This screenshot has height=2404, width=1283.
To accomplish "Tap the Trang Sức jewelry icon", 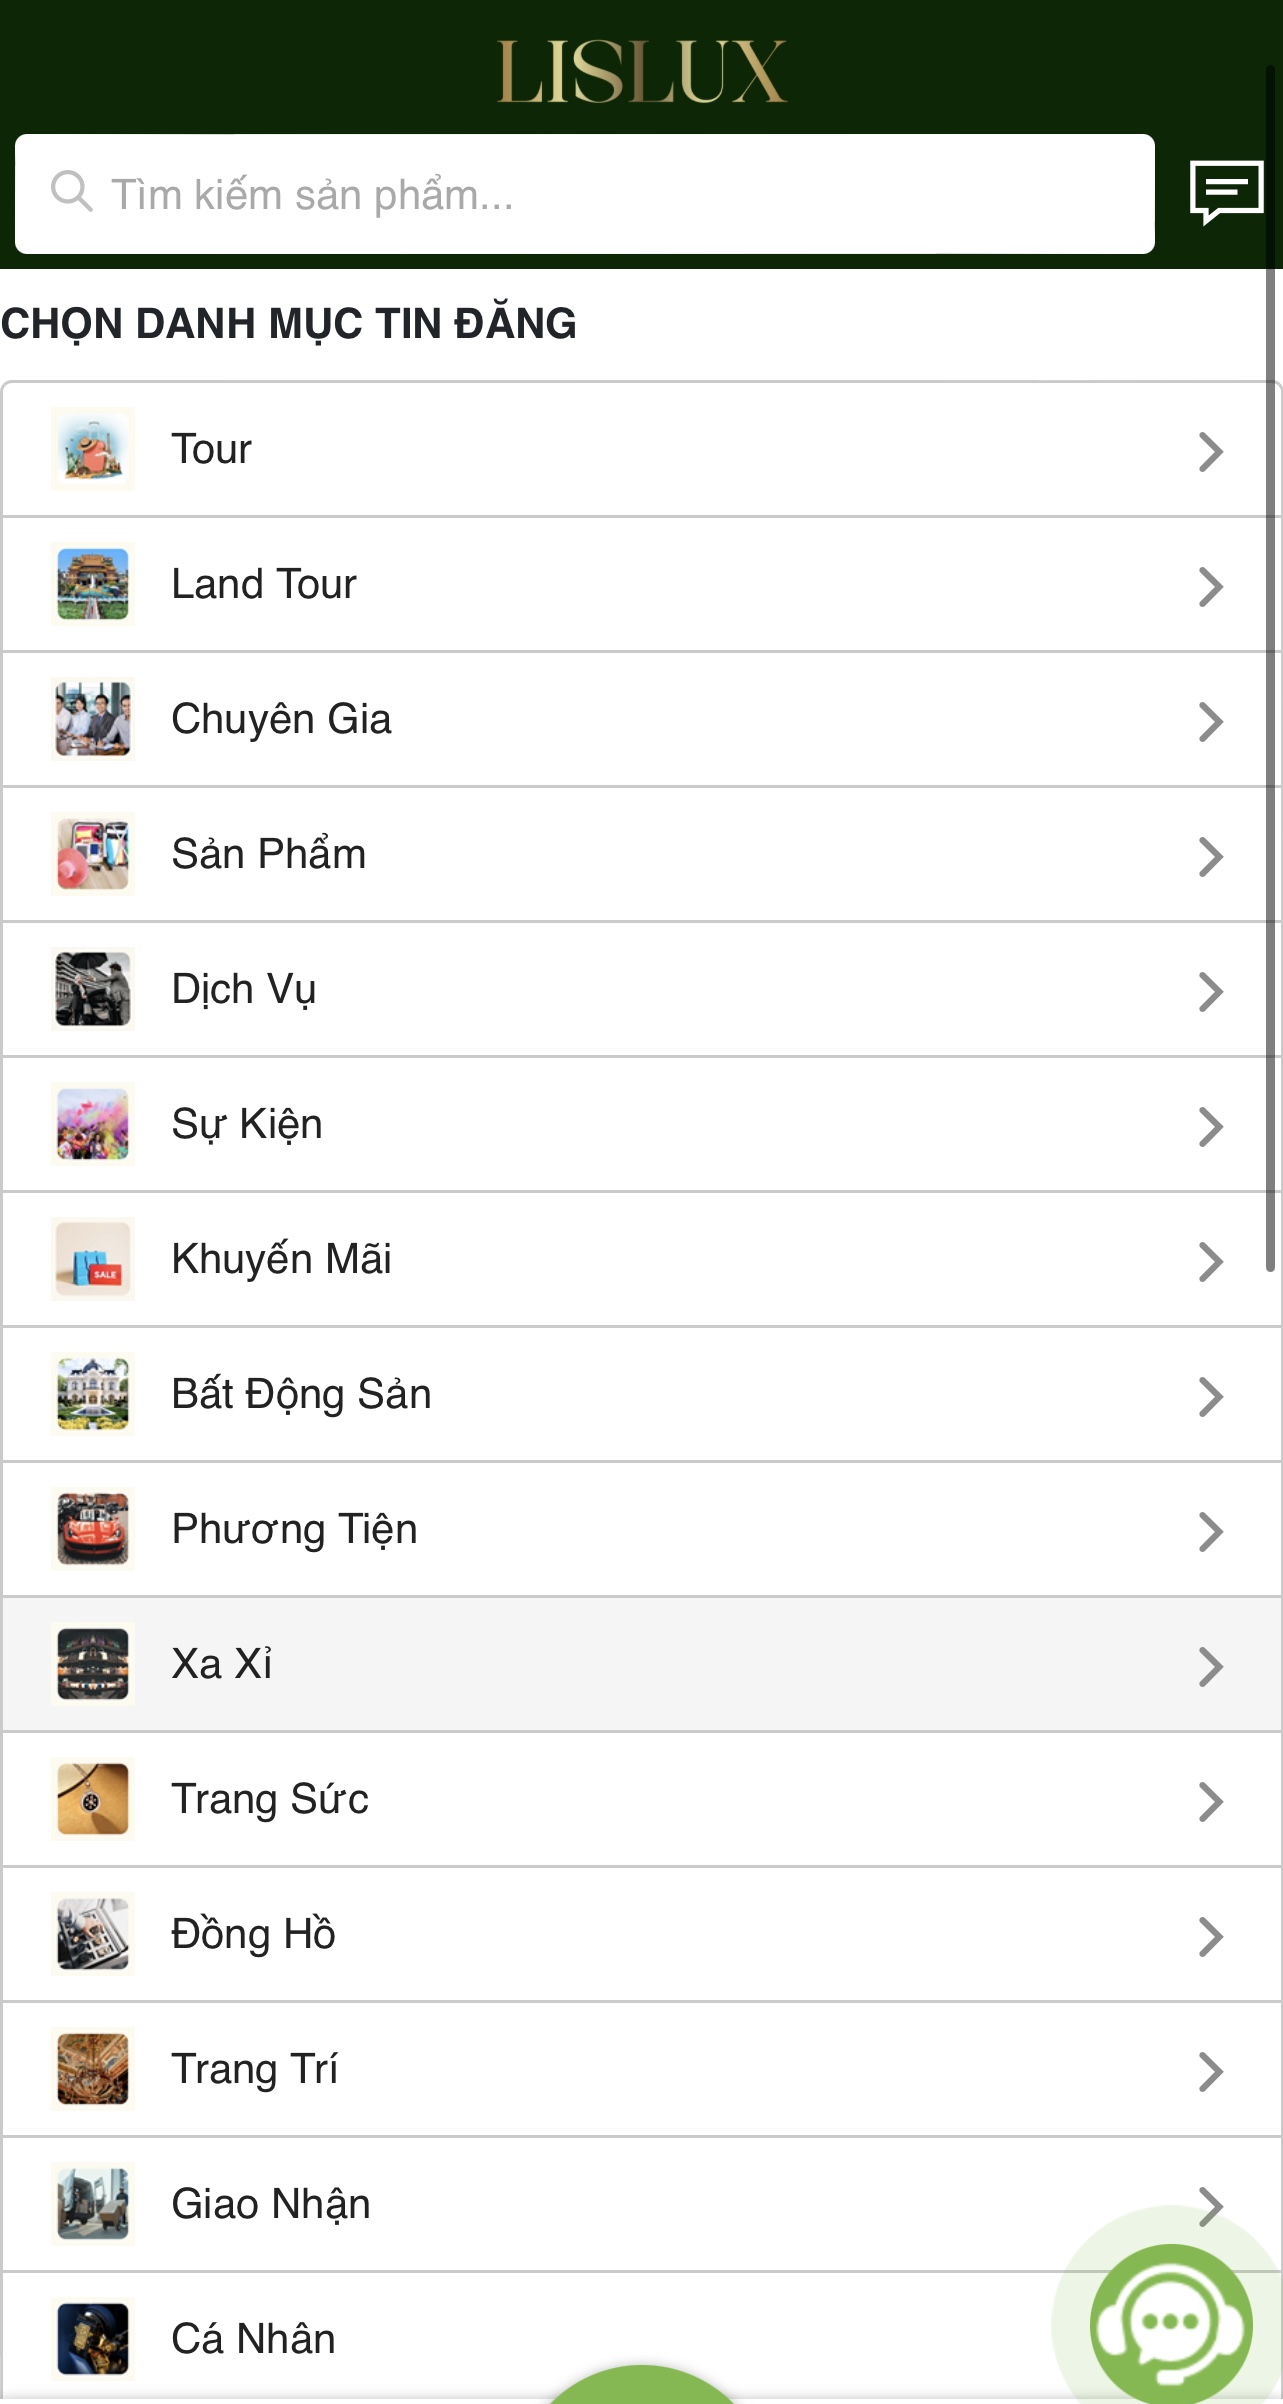I will click(93, 1799).
